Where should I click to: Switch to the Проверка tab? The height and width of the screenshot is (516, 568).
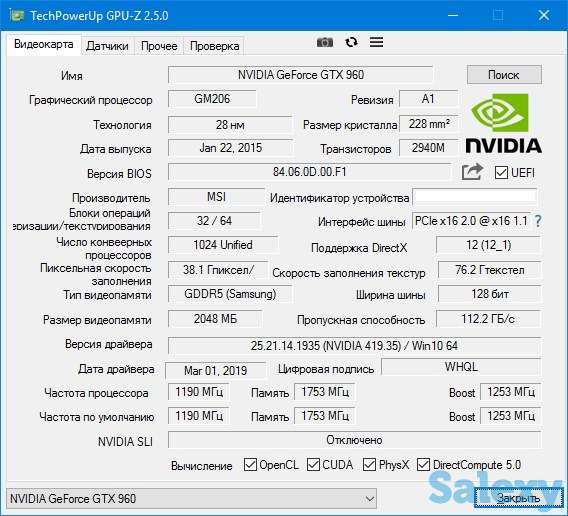pyautogui.click(x=214, y=46)
